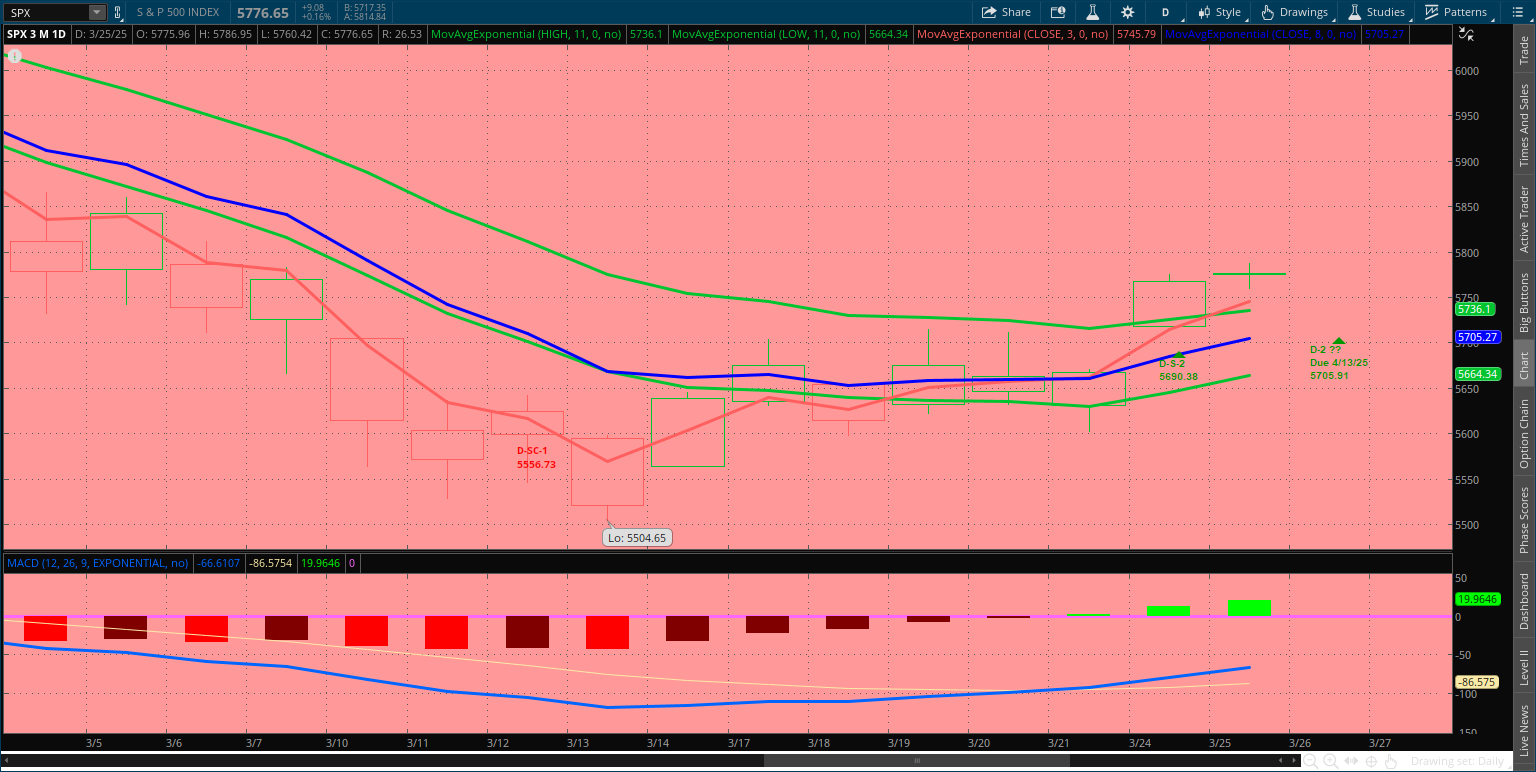
Task: Click the chart alert exclamation badge
Action: click(x=14, y=56)
